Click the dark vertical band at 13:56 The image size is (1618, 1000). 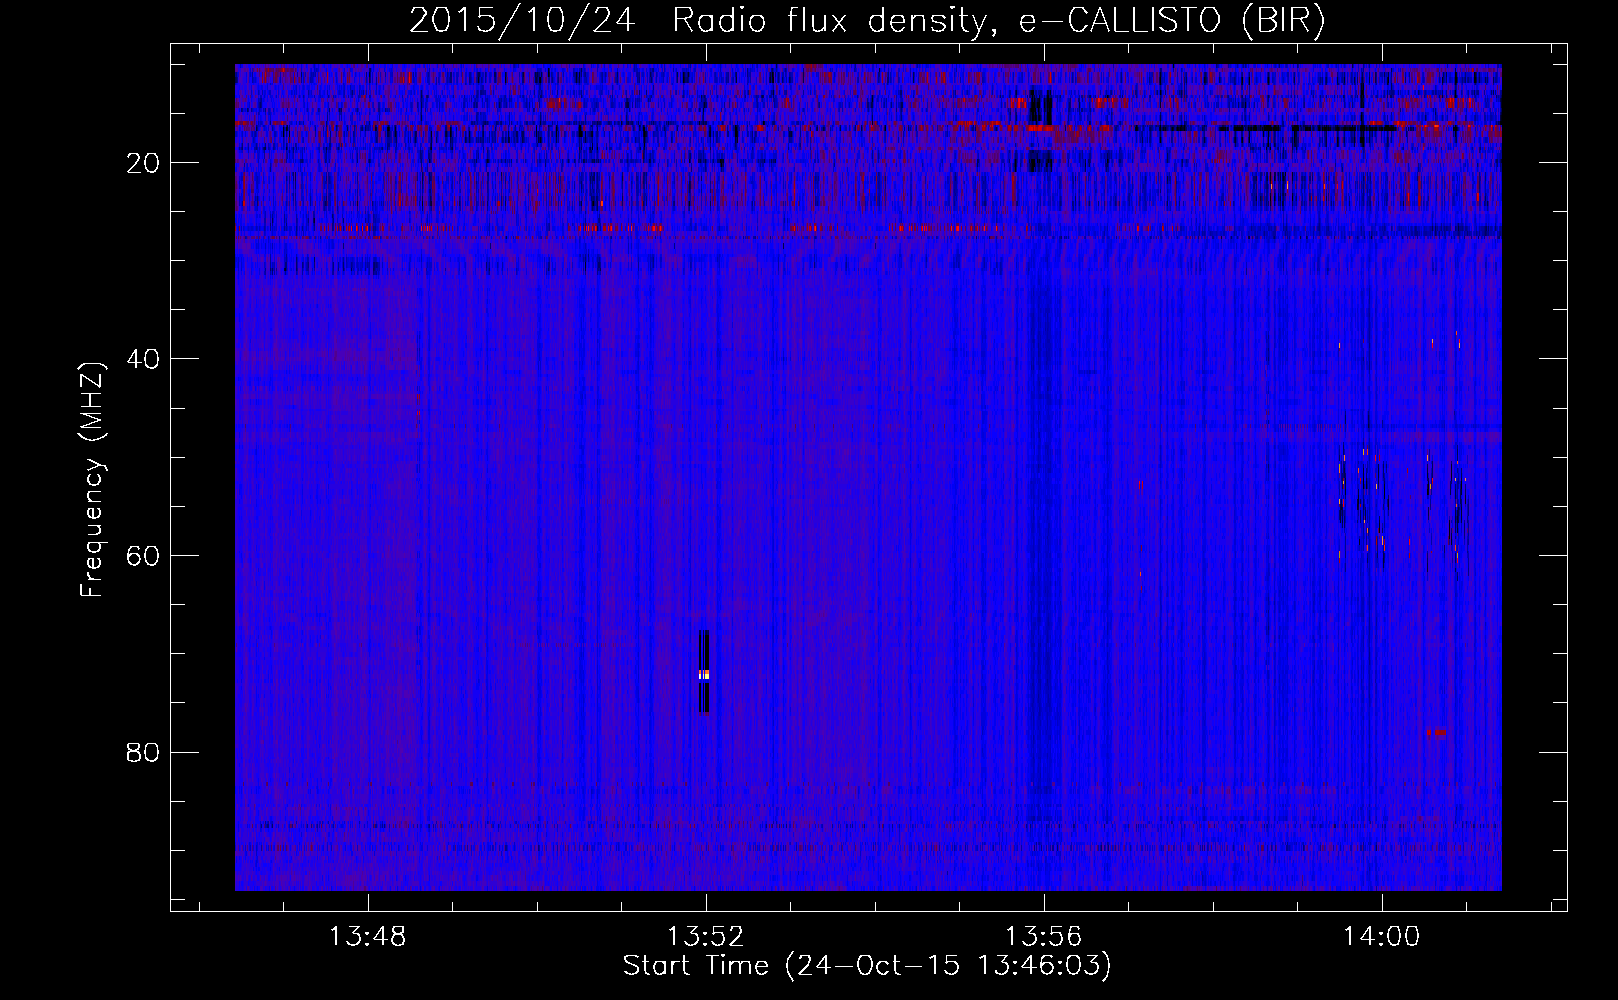point(1042,480)
